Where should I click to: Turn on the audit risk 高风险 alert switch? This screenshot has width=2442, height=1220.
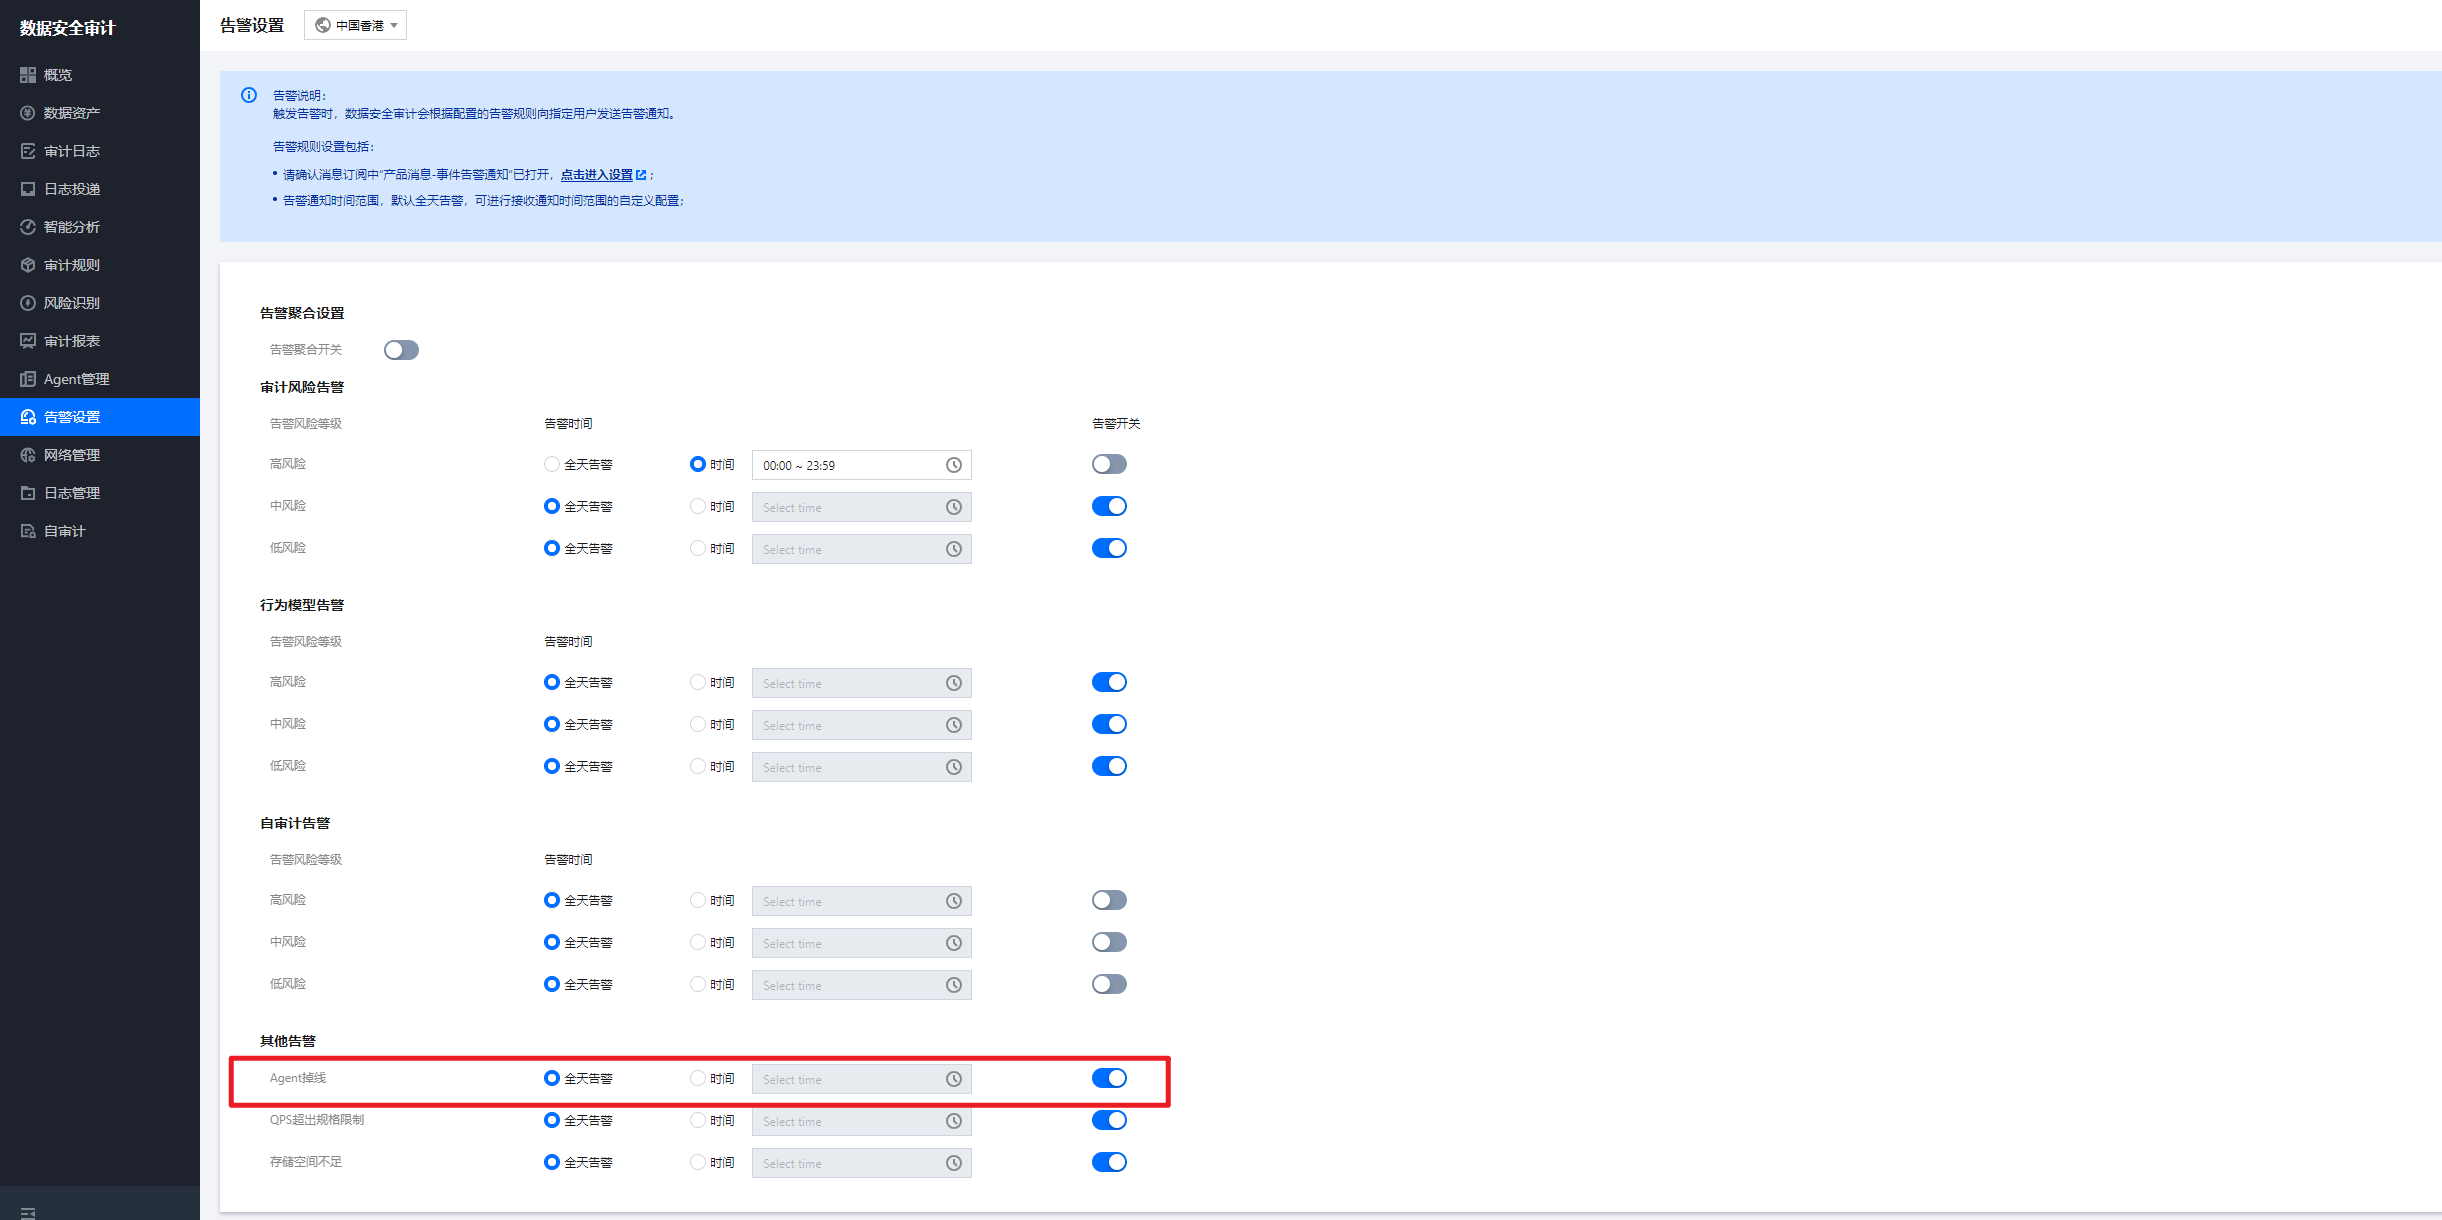pos(1109,464)
